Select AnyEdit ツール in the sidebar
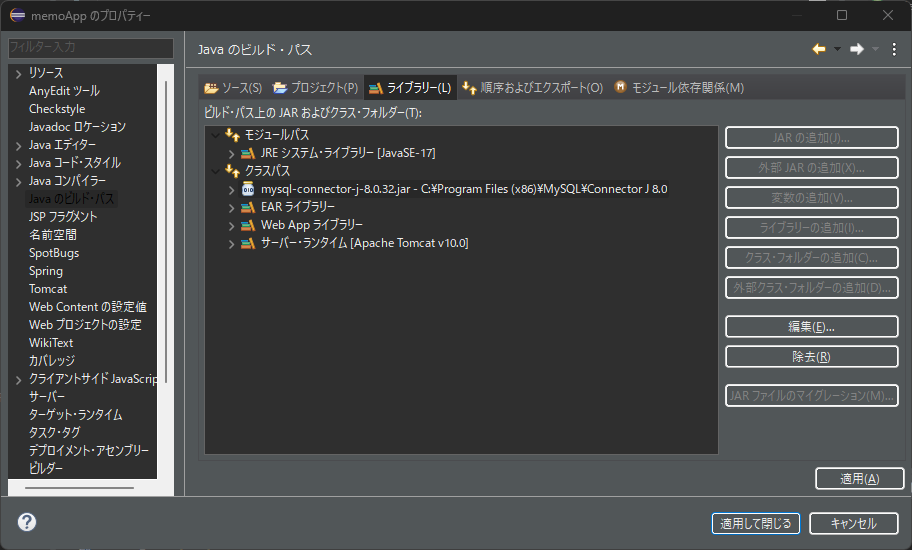The image size is (912, 550). tap(65, 91)
